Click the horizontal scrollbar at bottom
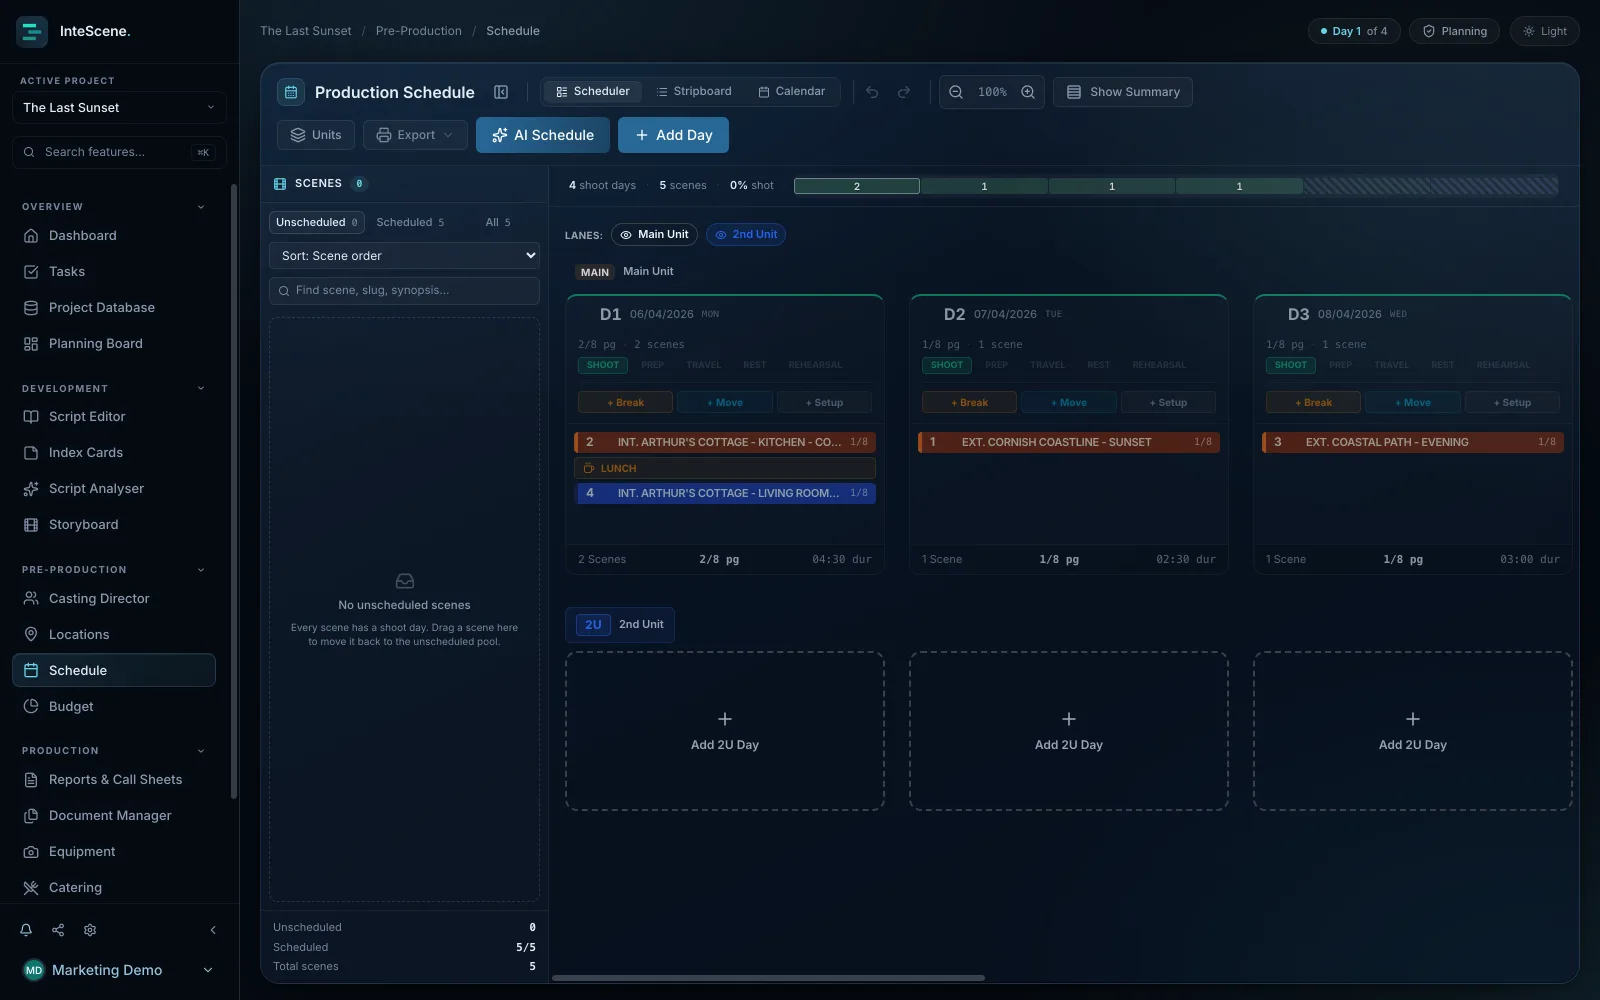 [x=768, y=978]
